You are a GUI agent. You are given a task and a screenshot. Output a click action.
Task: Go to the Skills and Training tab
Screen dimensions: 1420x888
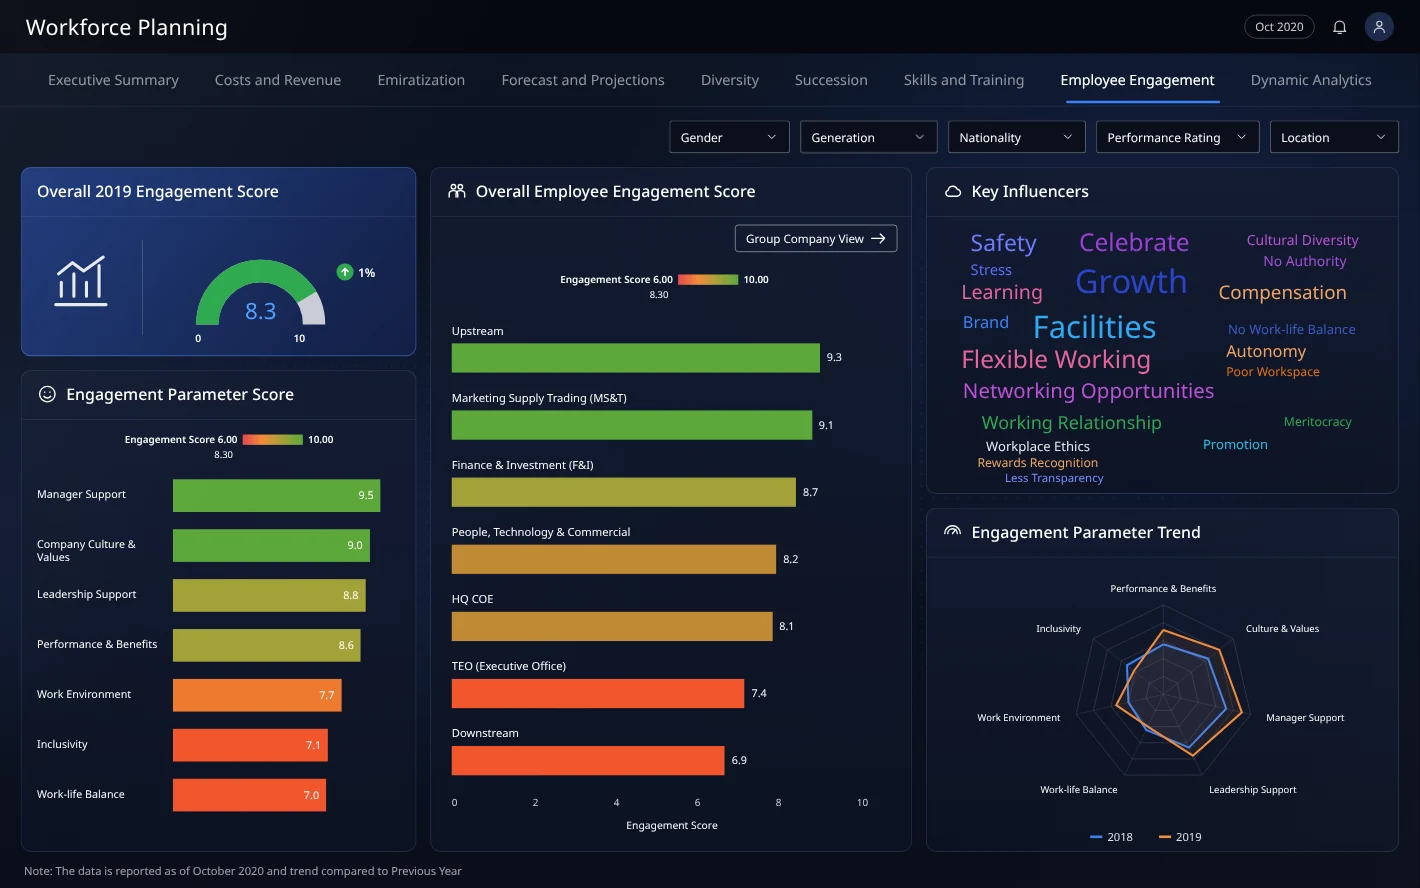[x=964, y=80]
